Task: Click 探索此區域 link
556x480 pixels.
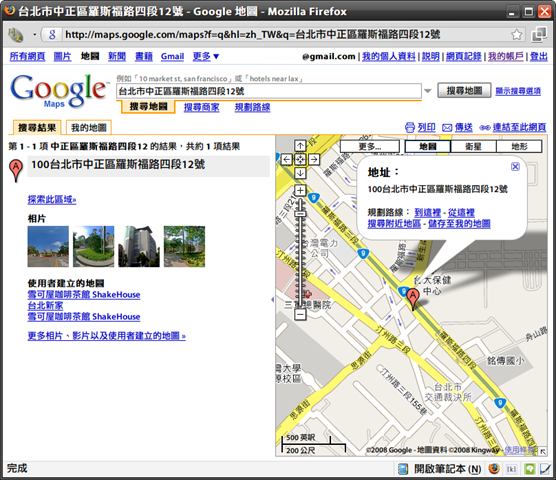Action: click(x=52, y=200)
